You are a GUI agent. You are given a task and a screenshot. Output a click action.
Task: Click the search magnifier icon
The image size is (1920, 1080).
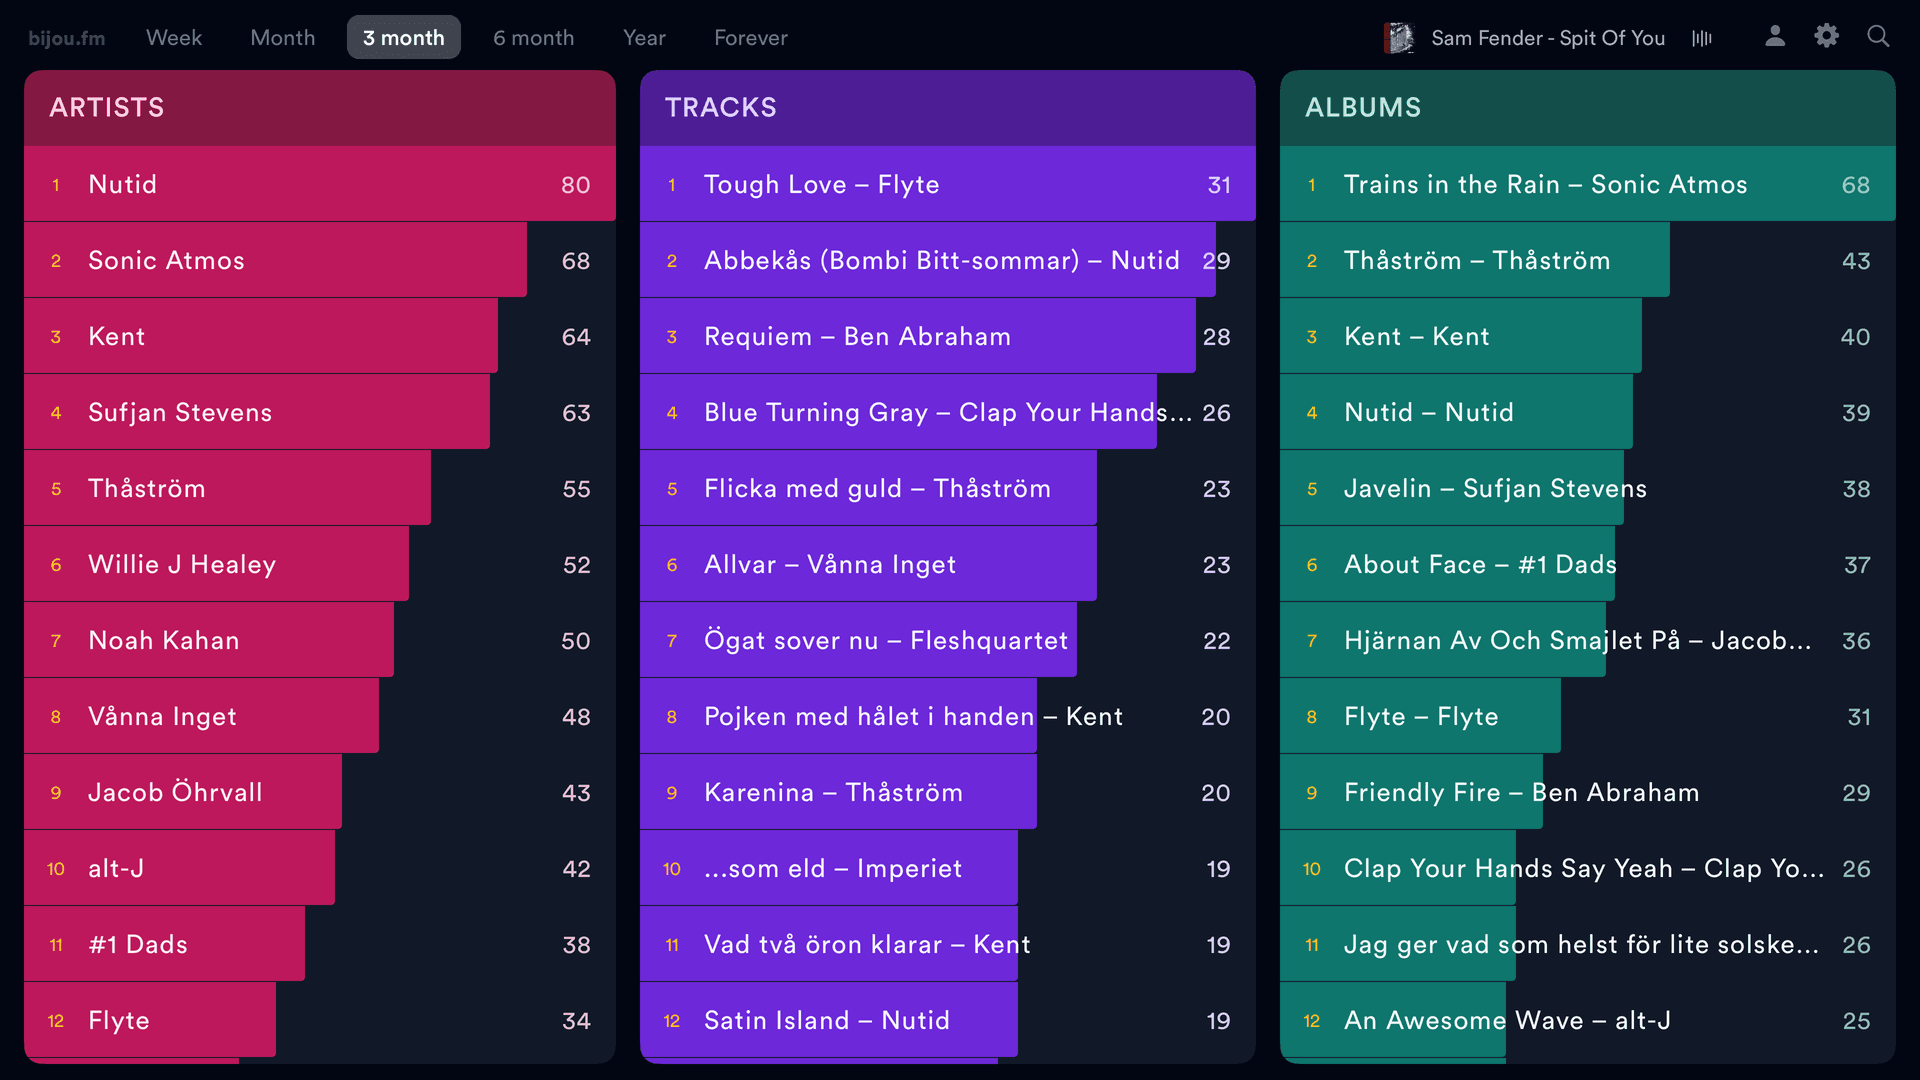point(1879,37)
